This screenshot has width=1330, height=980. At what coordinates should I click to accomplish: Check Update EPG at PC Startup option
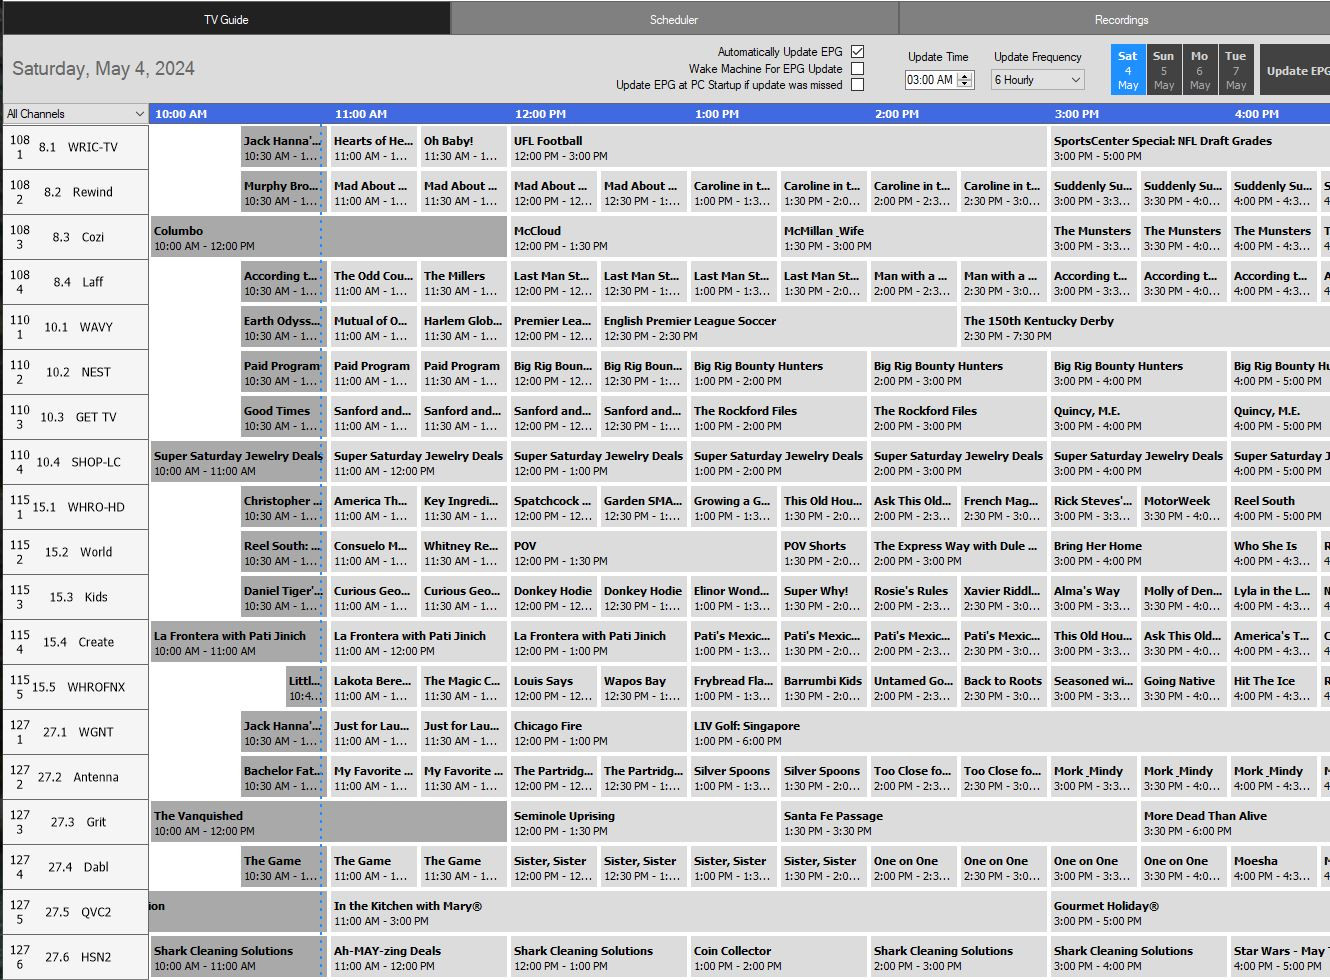[857, 85]
